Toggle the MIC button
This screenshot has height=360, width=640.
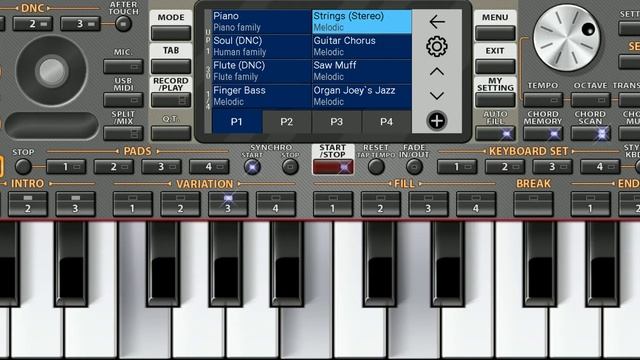pyautogui.click(x=123, y=66)
